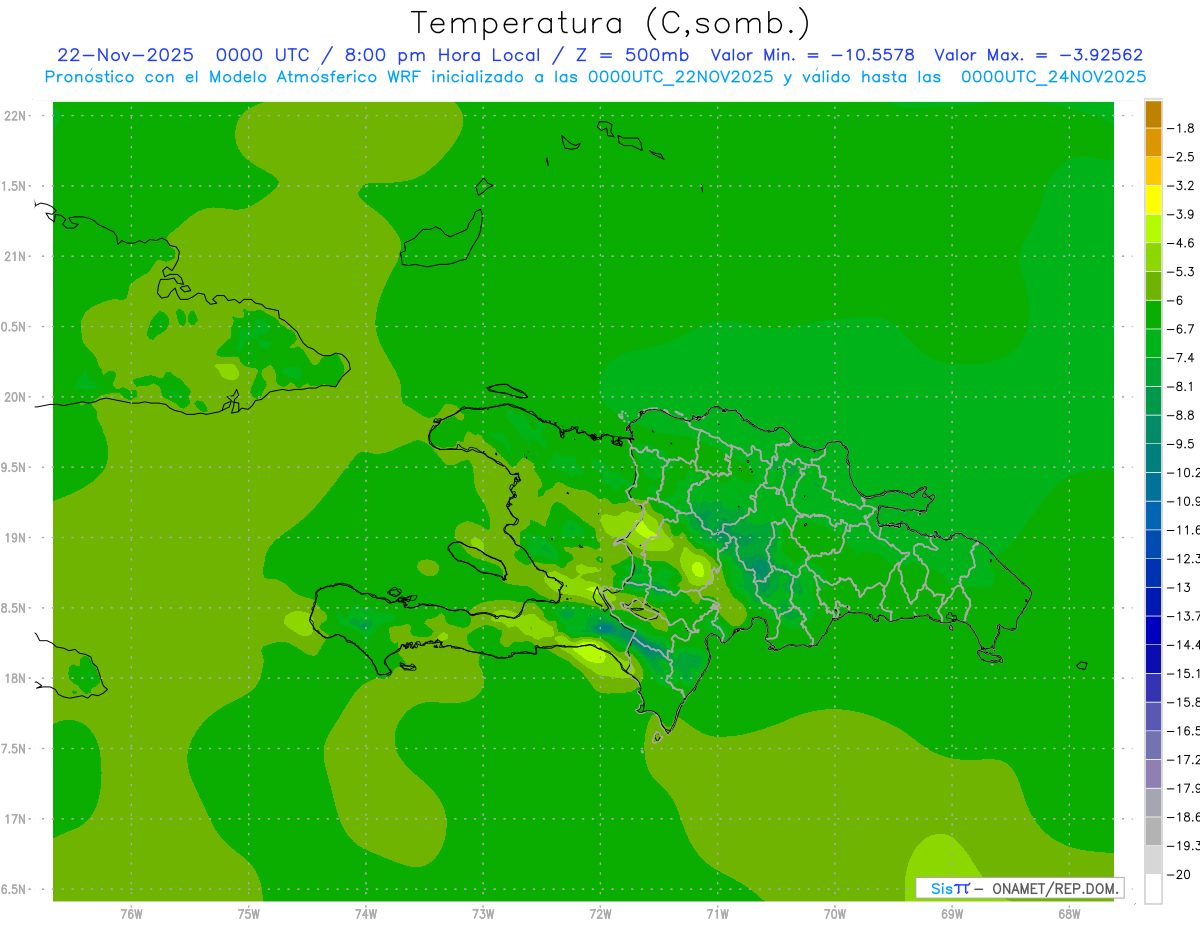Click the 71W longitude axis label
1200x927 pixels.
(717, 914)
